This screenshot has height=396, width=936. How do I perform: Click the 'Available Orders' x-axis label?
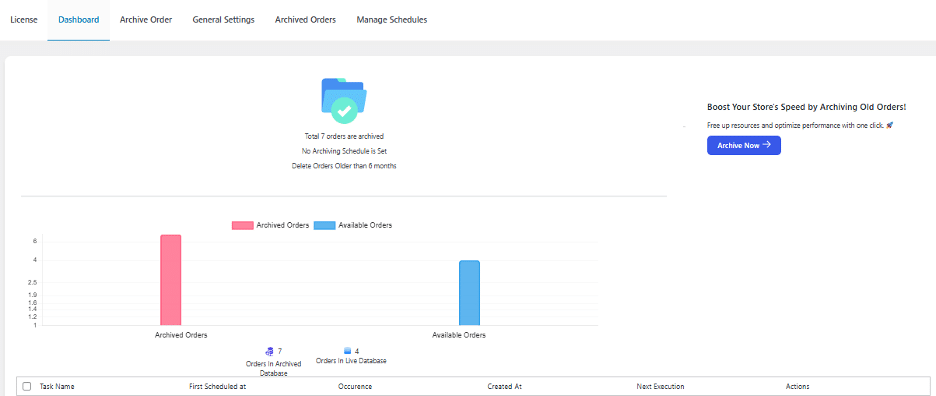tap(459, 335)
